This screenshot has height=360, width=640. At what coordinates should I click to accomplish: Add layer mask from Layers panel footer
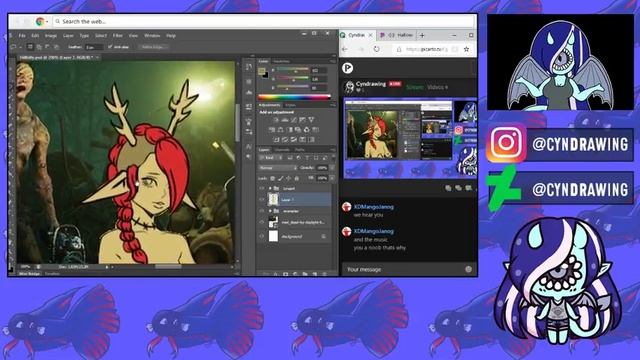[x=286, y=274]
